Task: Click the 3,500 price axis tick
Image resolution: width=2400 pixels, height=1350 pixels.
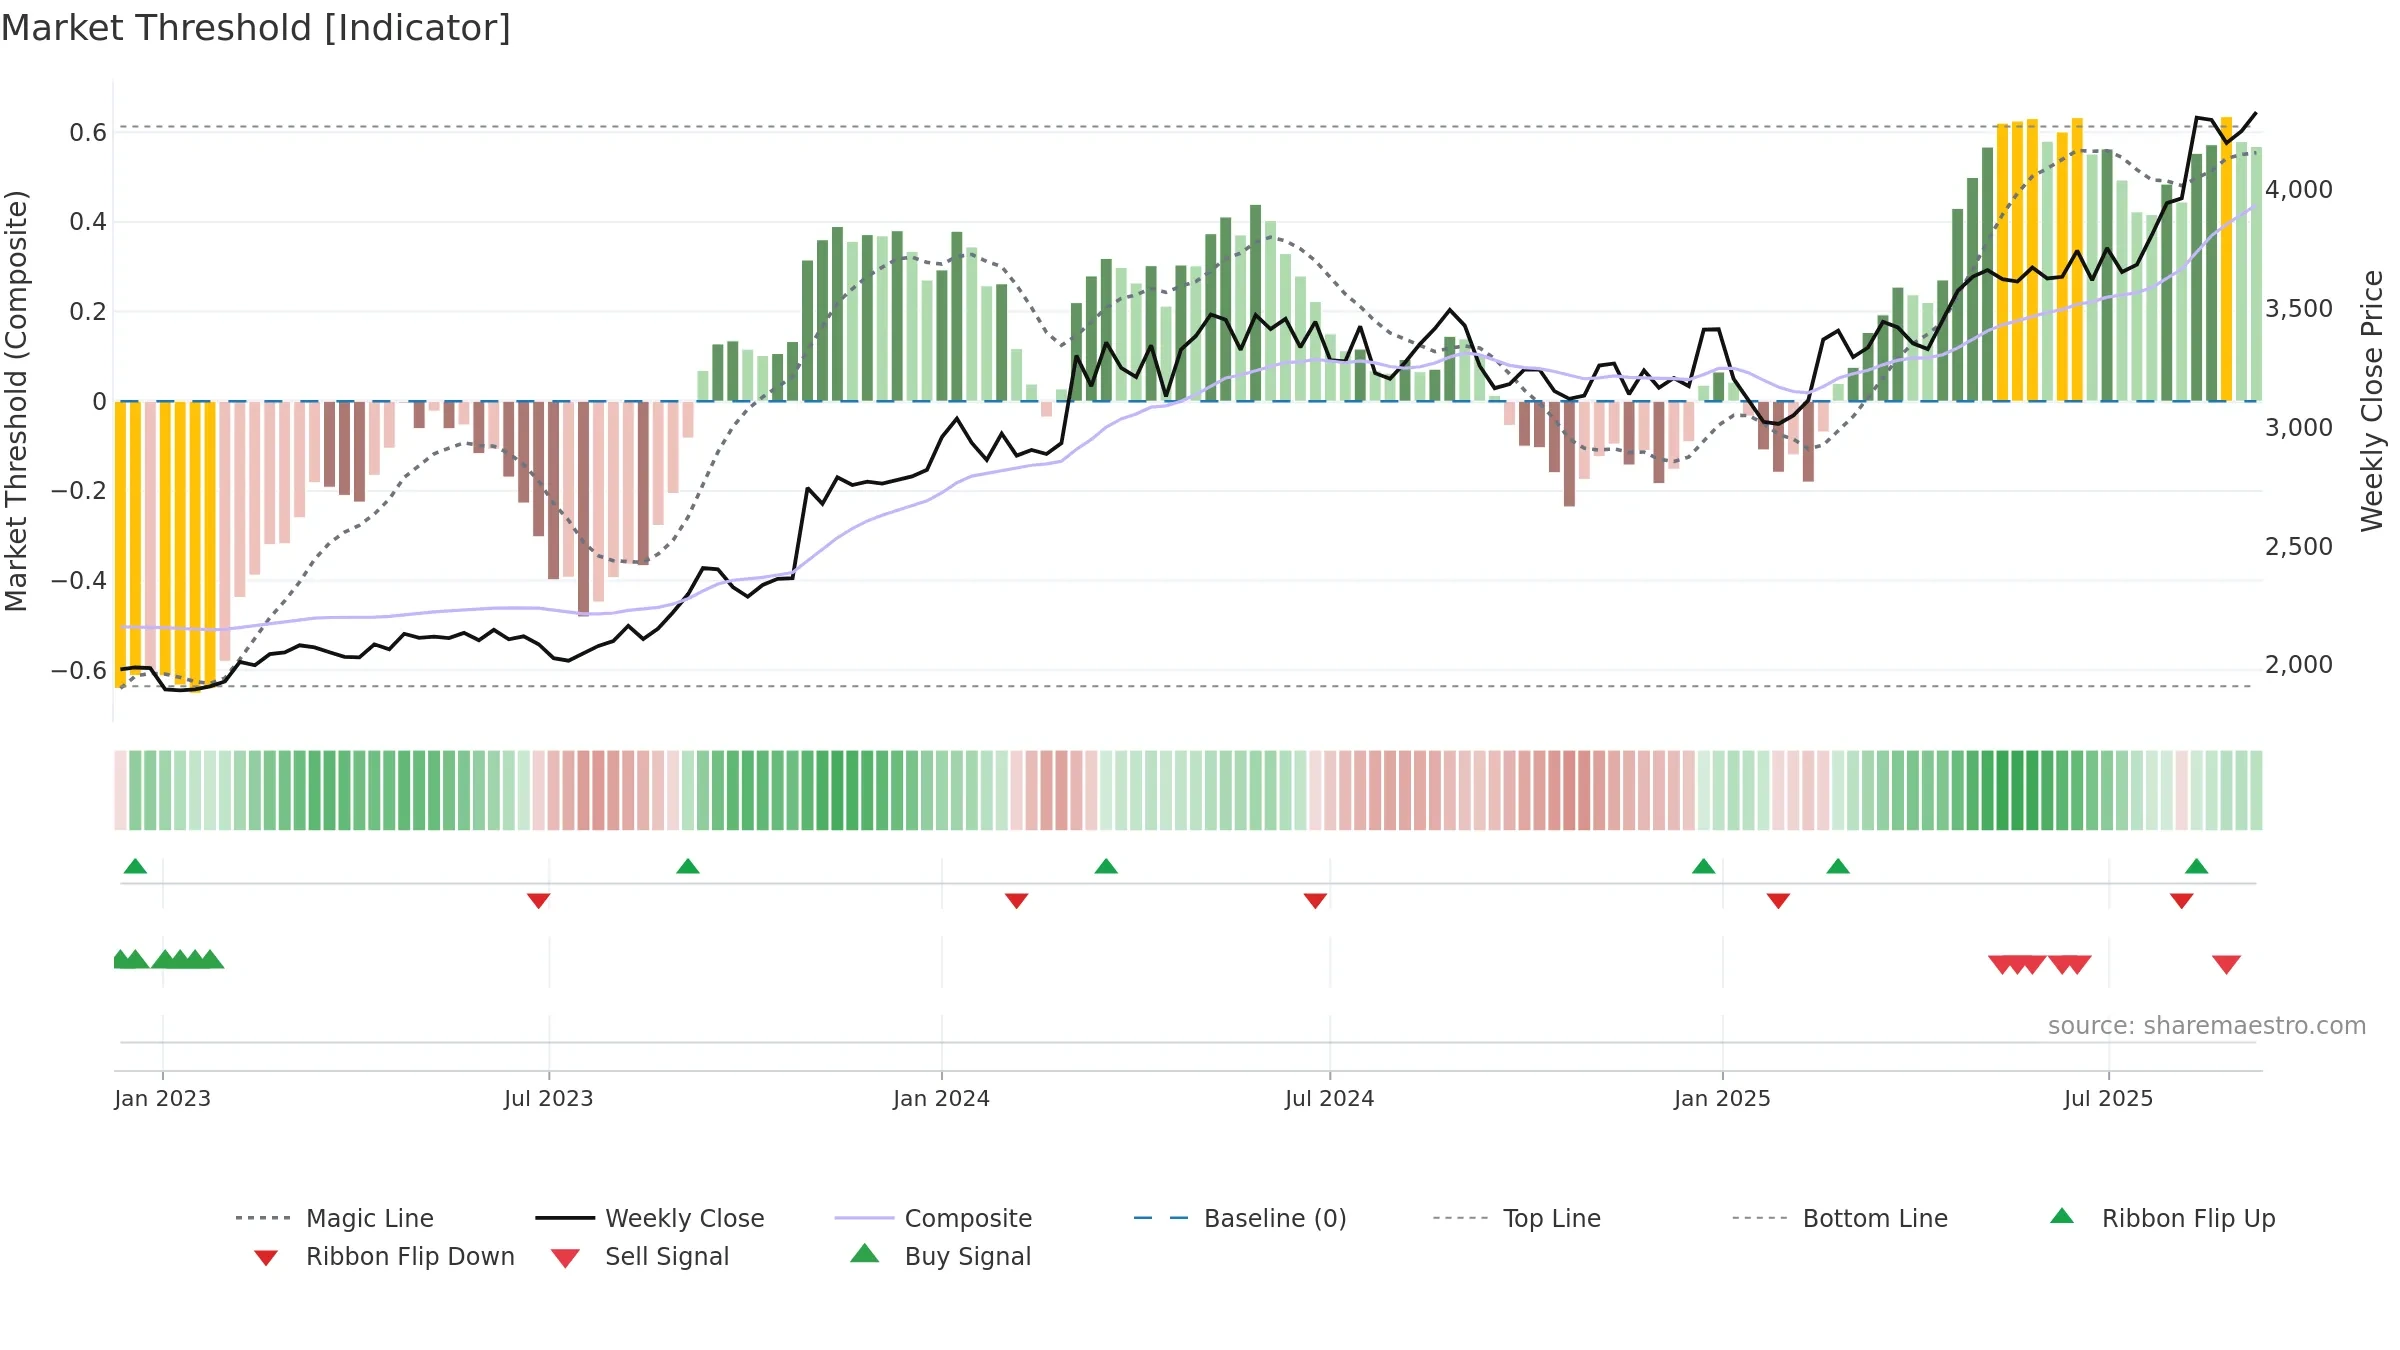Action: click(x=2299, y=309)
